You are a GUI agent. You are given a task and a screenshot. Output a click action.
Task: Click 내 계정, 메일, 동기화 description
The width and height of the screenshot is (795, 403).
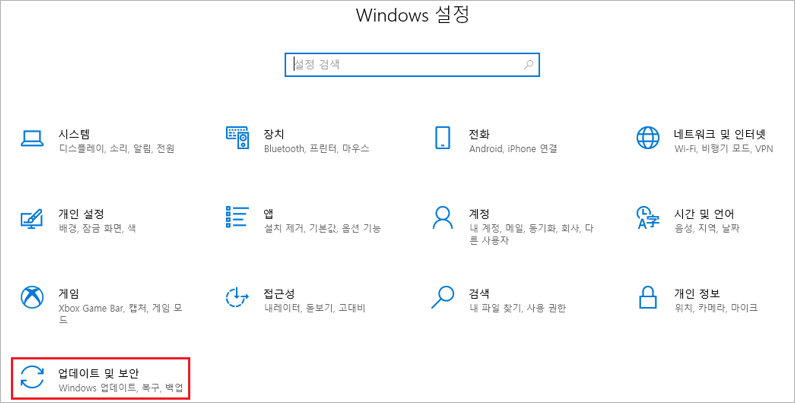[531, 234]
